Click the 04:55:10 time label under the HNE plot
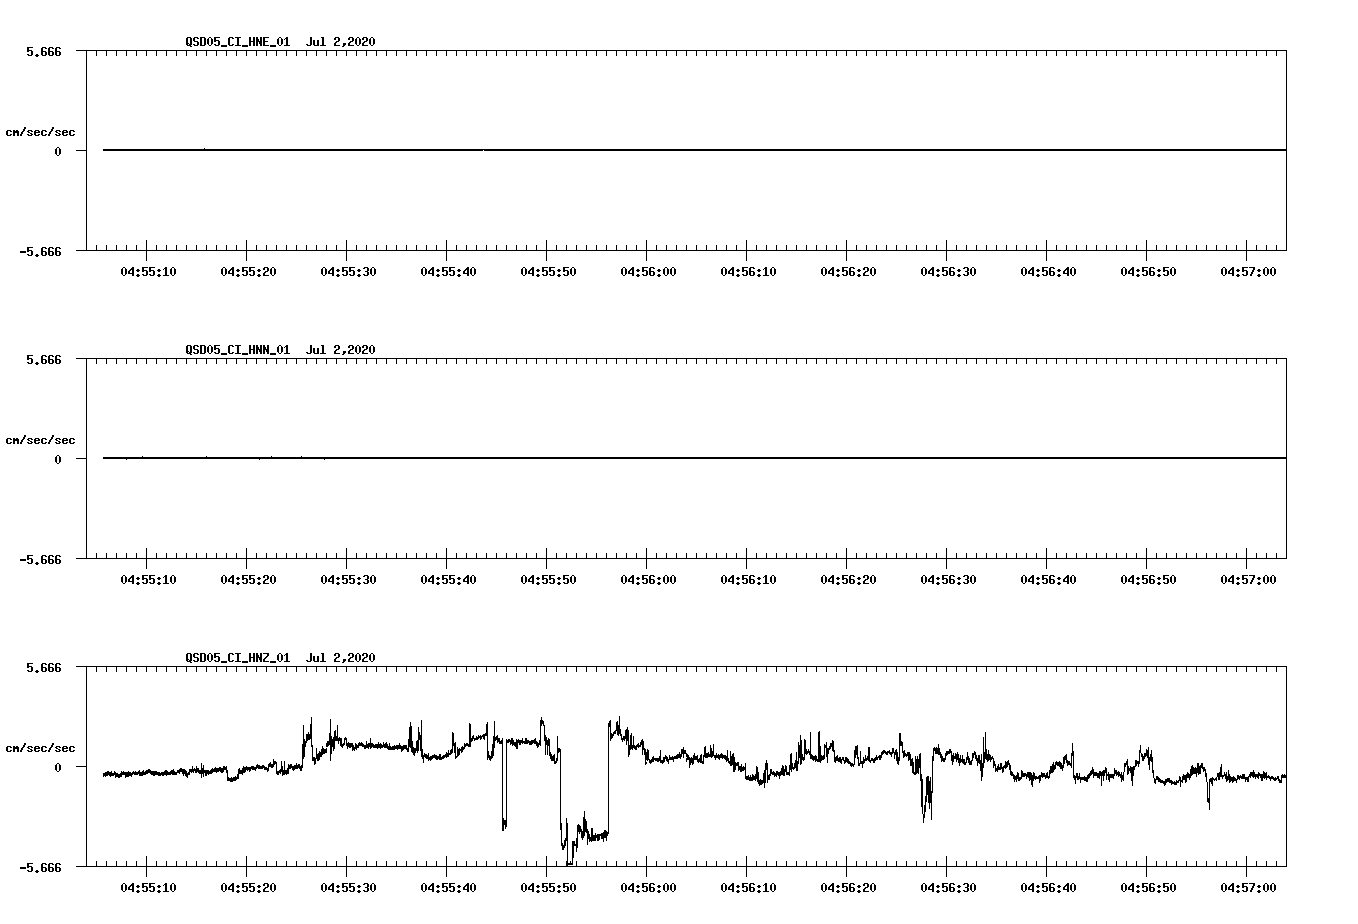This screenshot has width=1358, height=924. click(148, 271)
